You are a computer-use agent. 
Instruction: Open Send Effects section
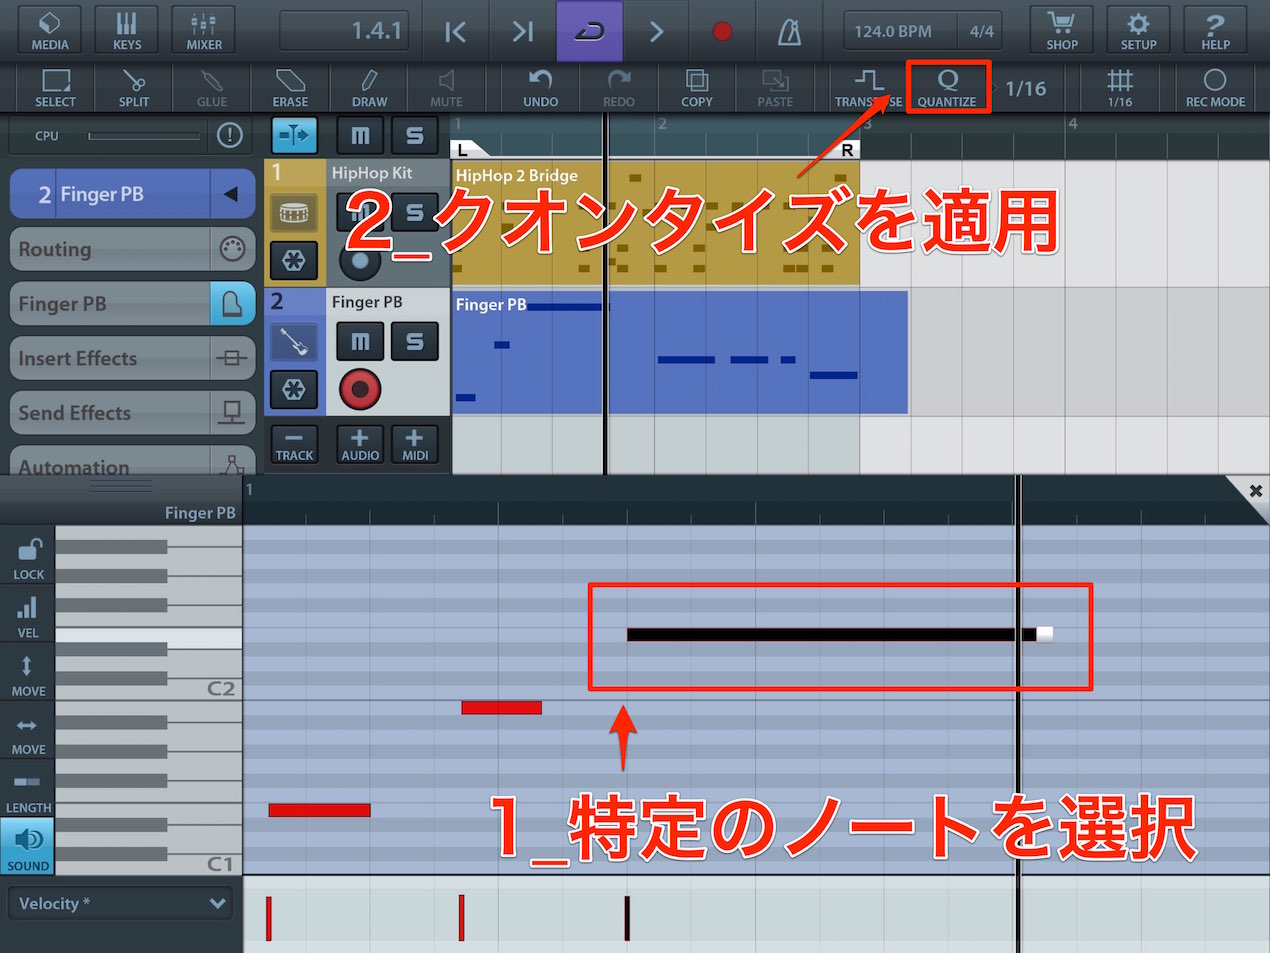click(x=132, y=413)
